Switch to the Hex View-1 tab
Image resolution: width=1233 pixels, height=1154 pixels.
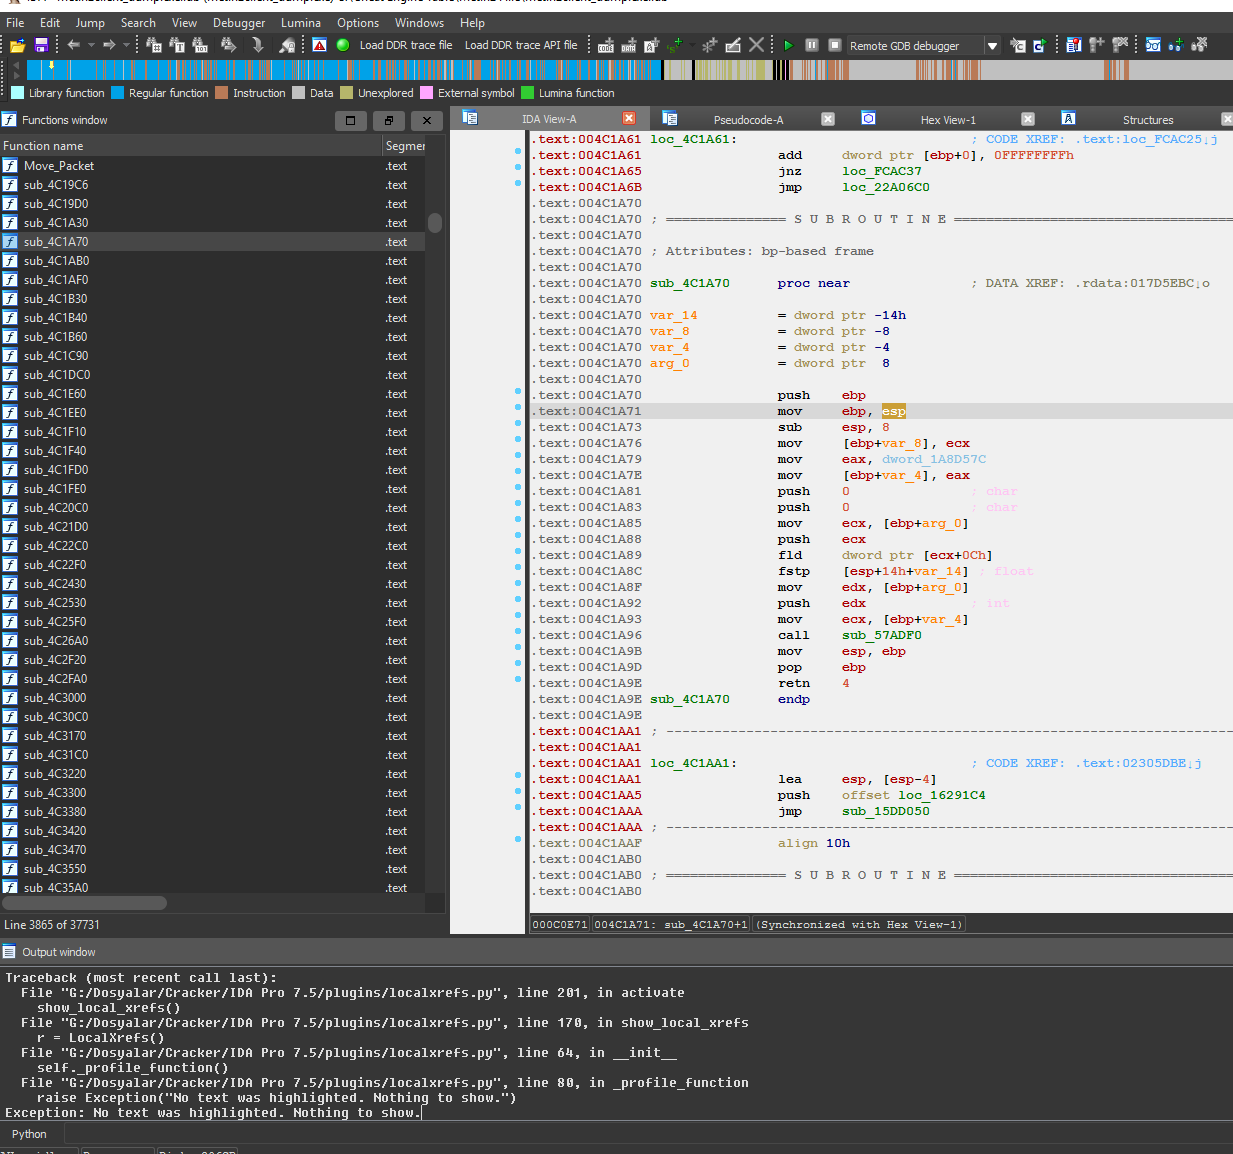coord(948,119)
